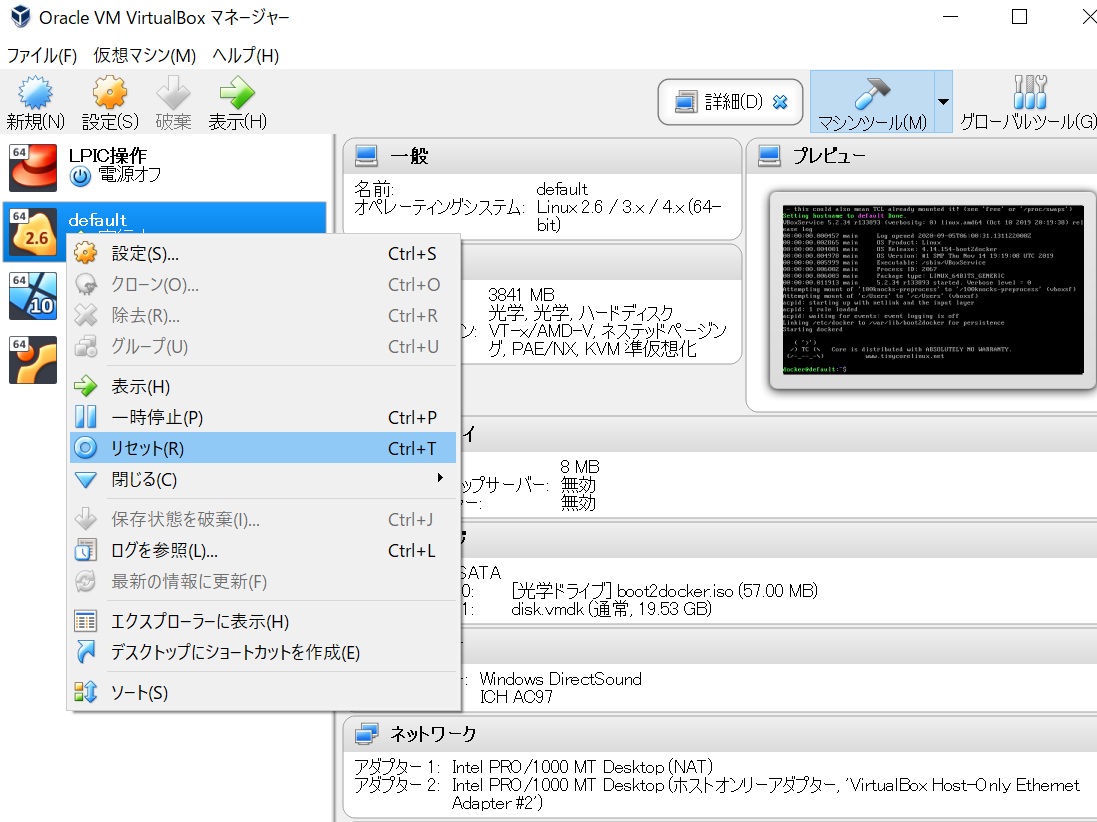Click the 3841 MB memory value
Screen dimensions: 1097x822
click(x=521, y=295)
